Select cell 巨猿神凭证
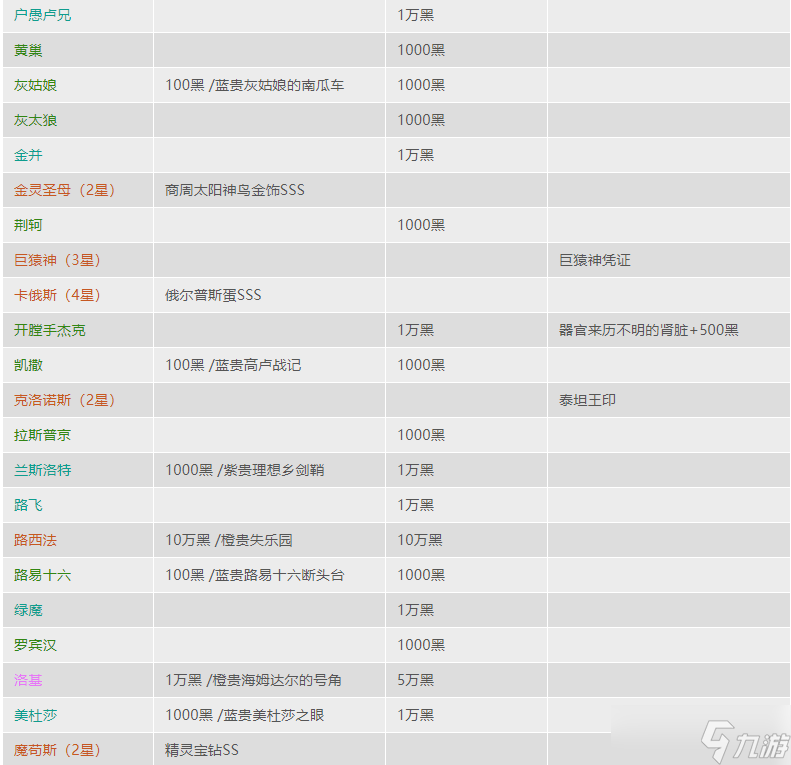Screen dimensions: 791x765 click(x=595, y=260)
